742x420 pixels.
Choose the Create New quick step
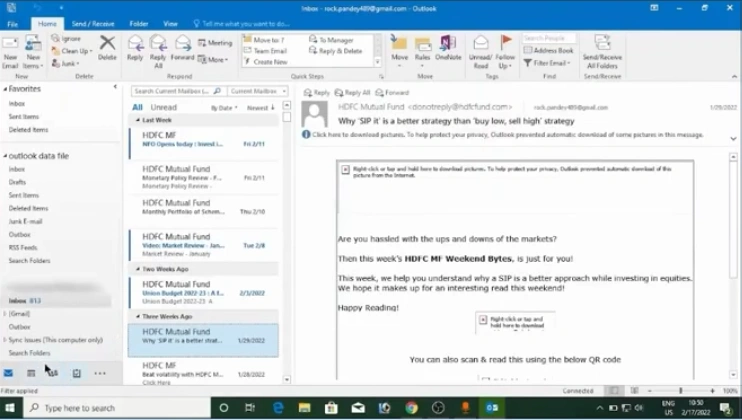(x=265, y=61)
